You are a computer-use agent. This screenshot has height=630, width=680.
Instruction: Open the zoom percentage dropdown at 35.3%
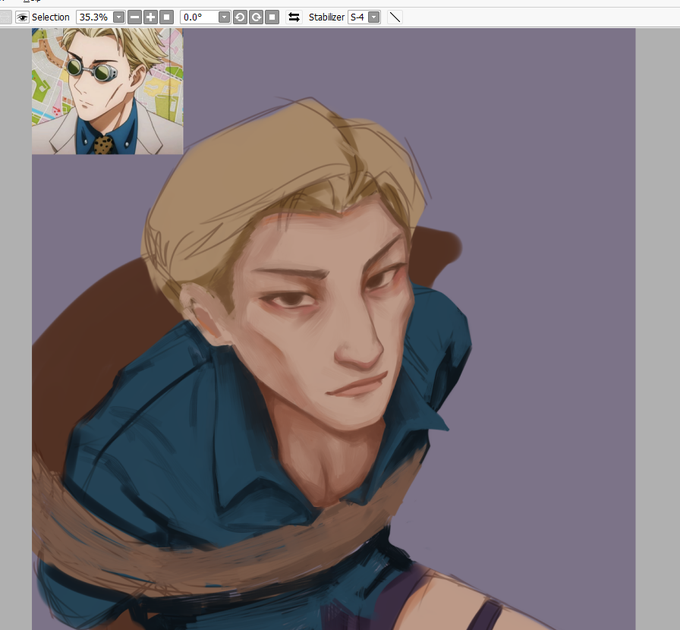click(x=118, y=17)
